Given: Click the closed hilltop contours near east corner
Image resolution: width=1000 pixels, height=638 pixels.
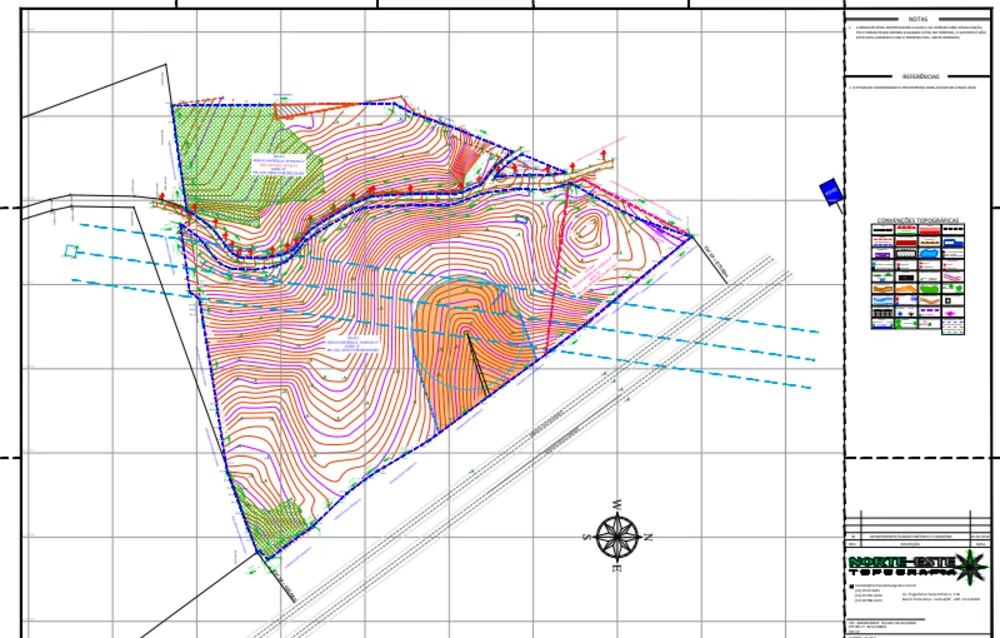Looking at the screenshot, I should point(587,231).
